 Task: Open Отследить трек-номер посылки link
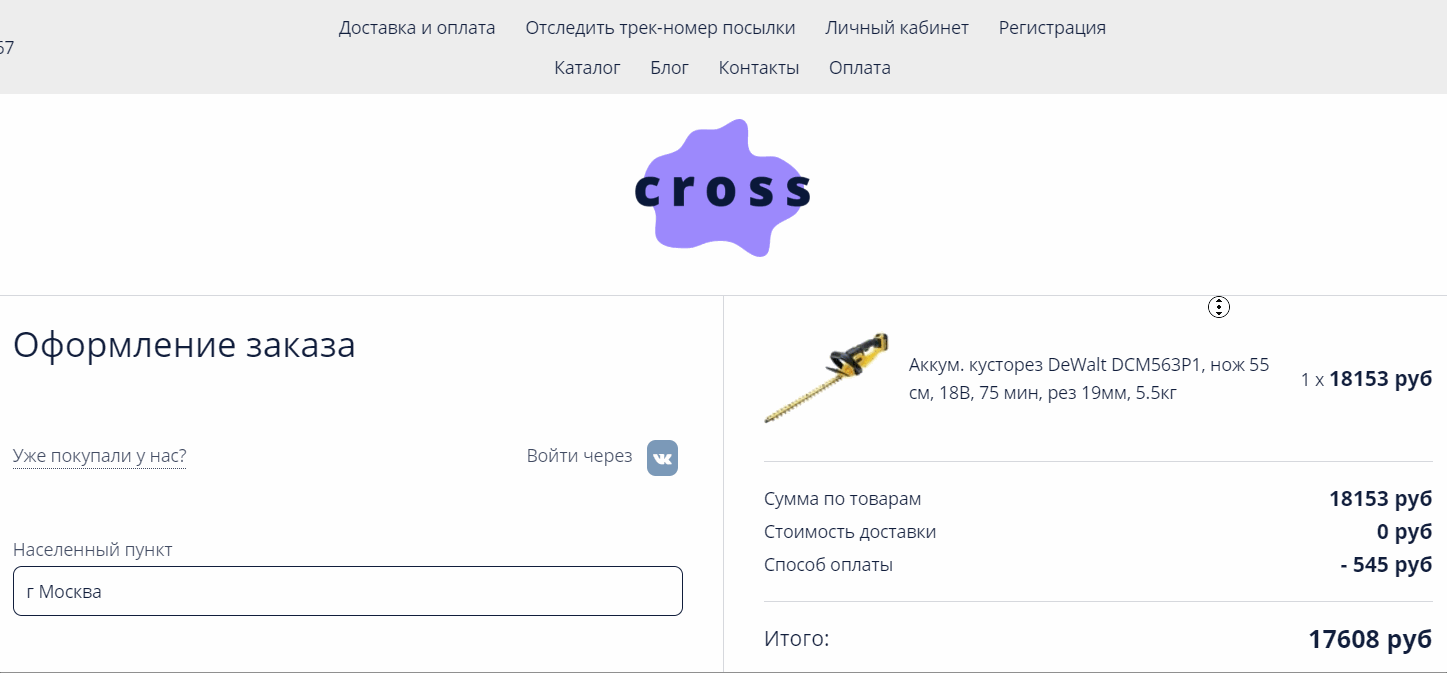click(x=660, y=28)
